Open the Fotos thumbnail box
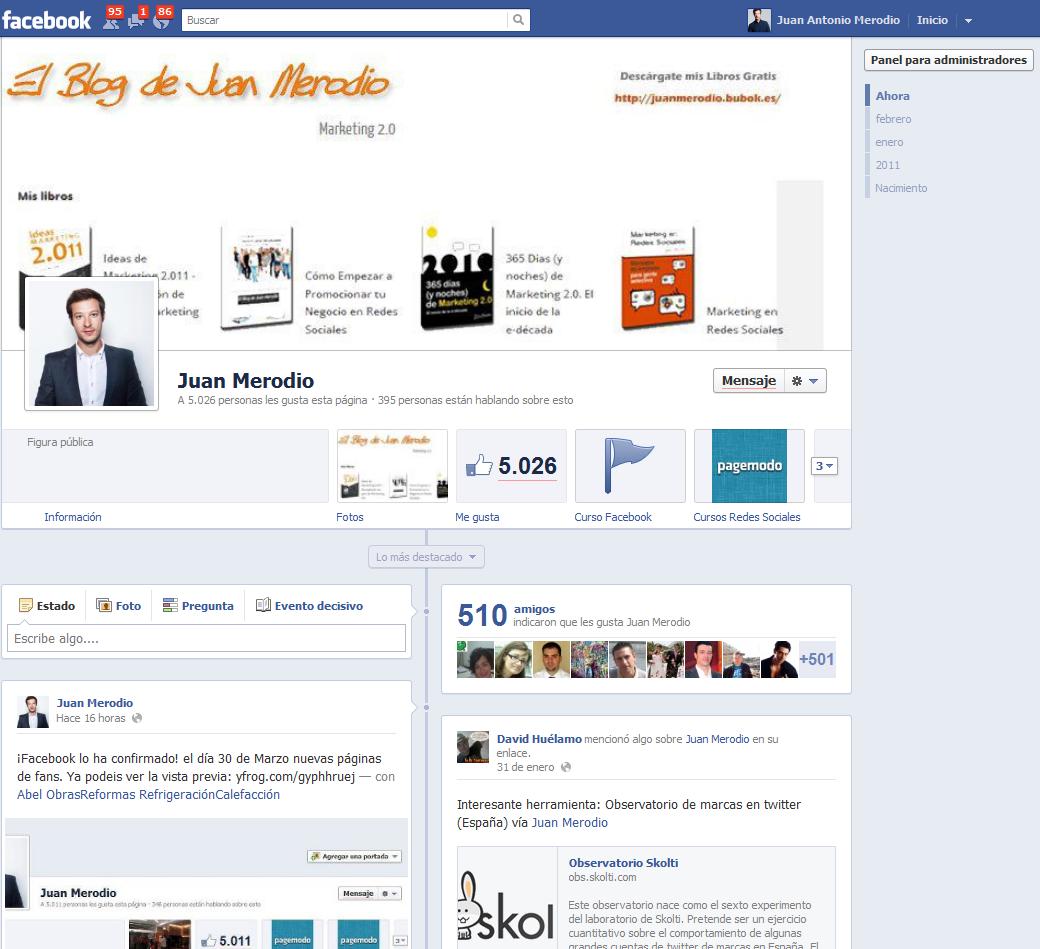 [x=392, y=466]
